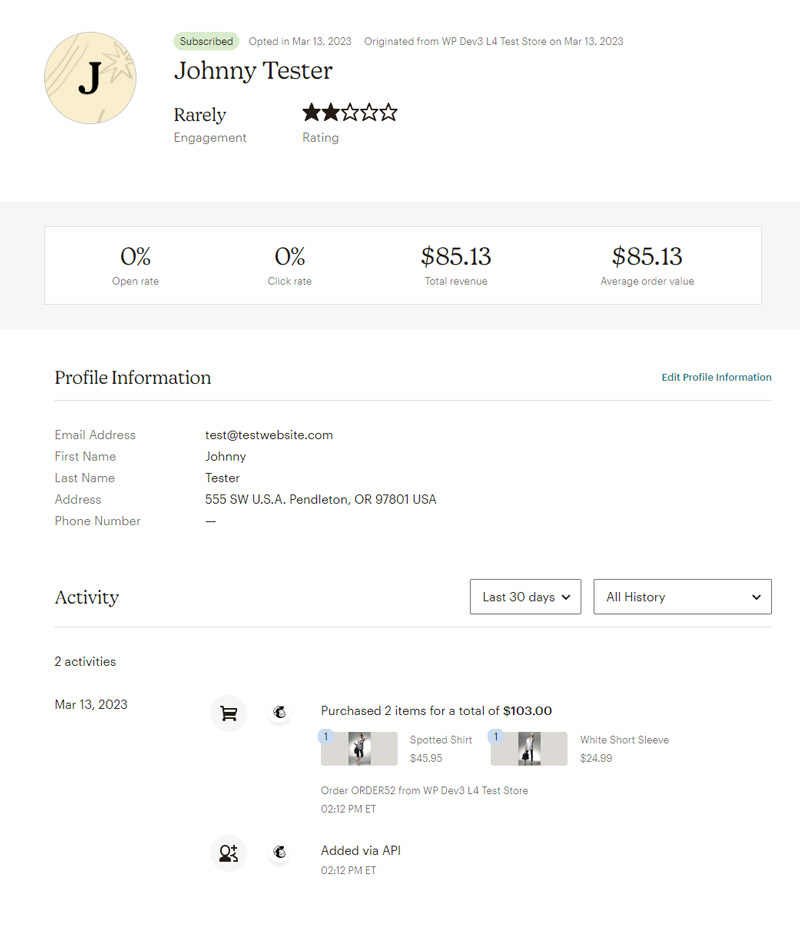Select the White Short Sleeve product name

(624, 740)
